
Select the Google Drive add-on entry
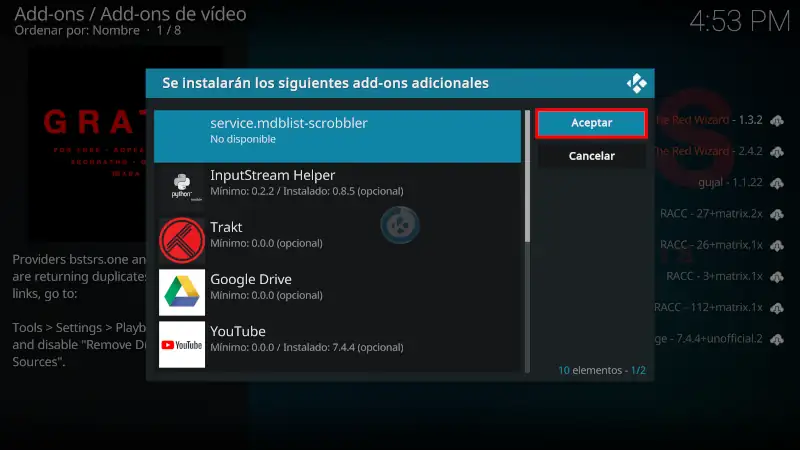337,292
